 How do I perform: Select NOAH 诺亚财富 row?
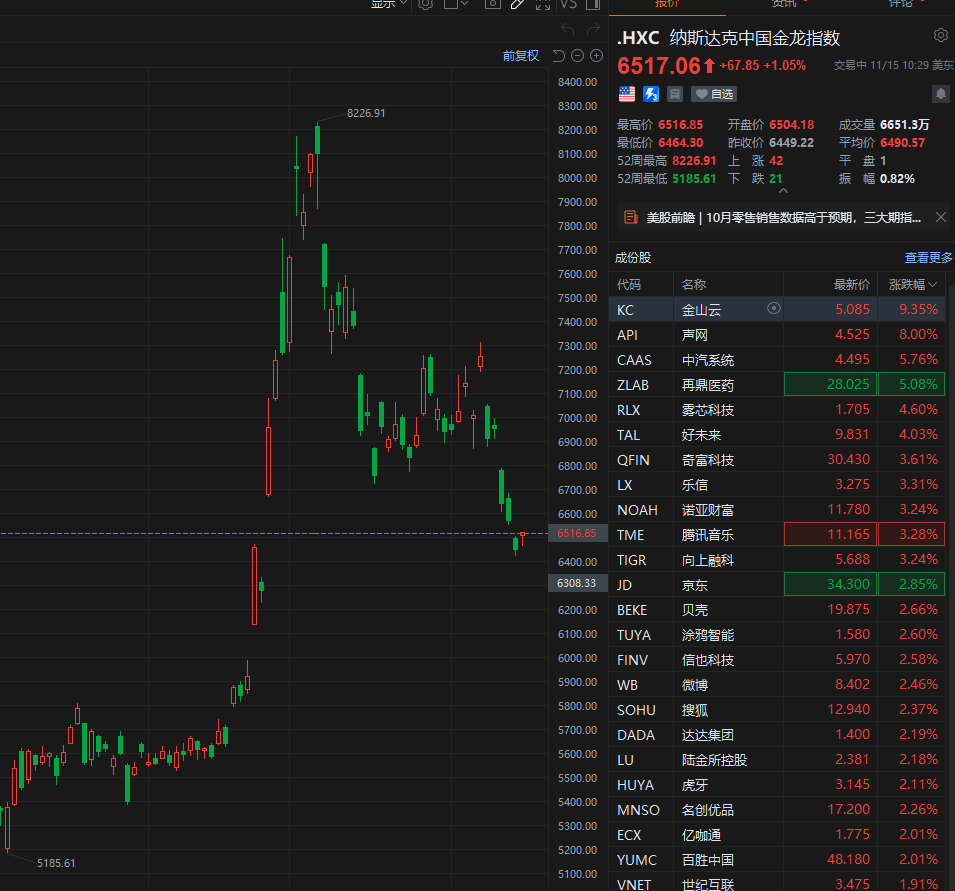click(777, 509)
